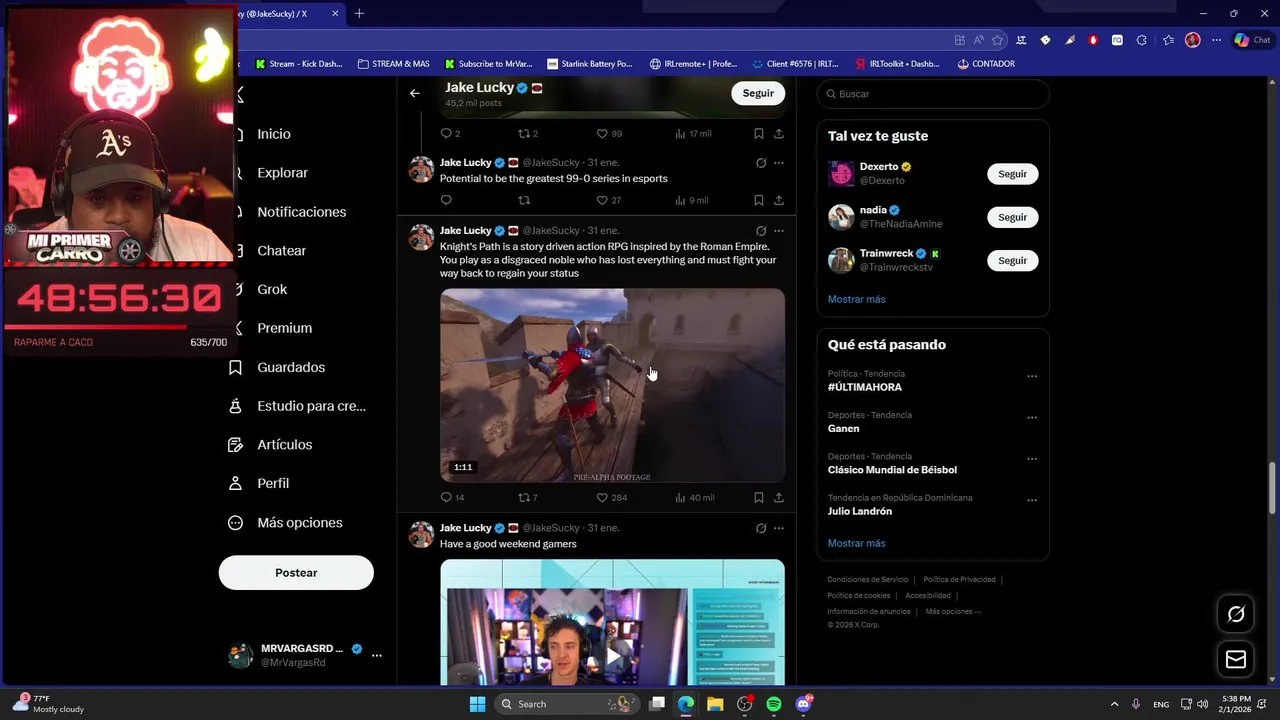Open Spotify from the taskbar
This screenshot has height=720, width=1280.
coord(774,704)
